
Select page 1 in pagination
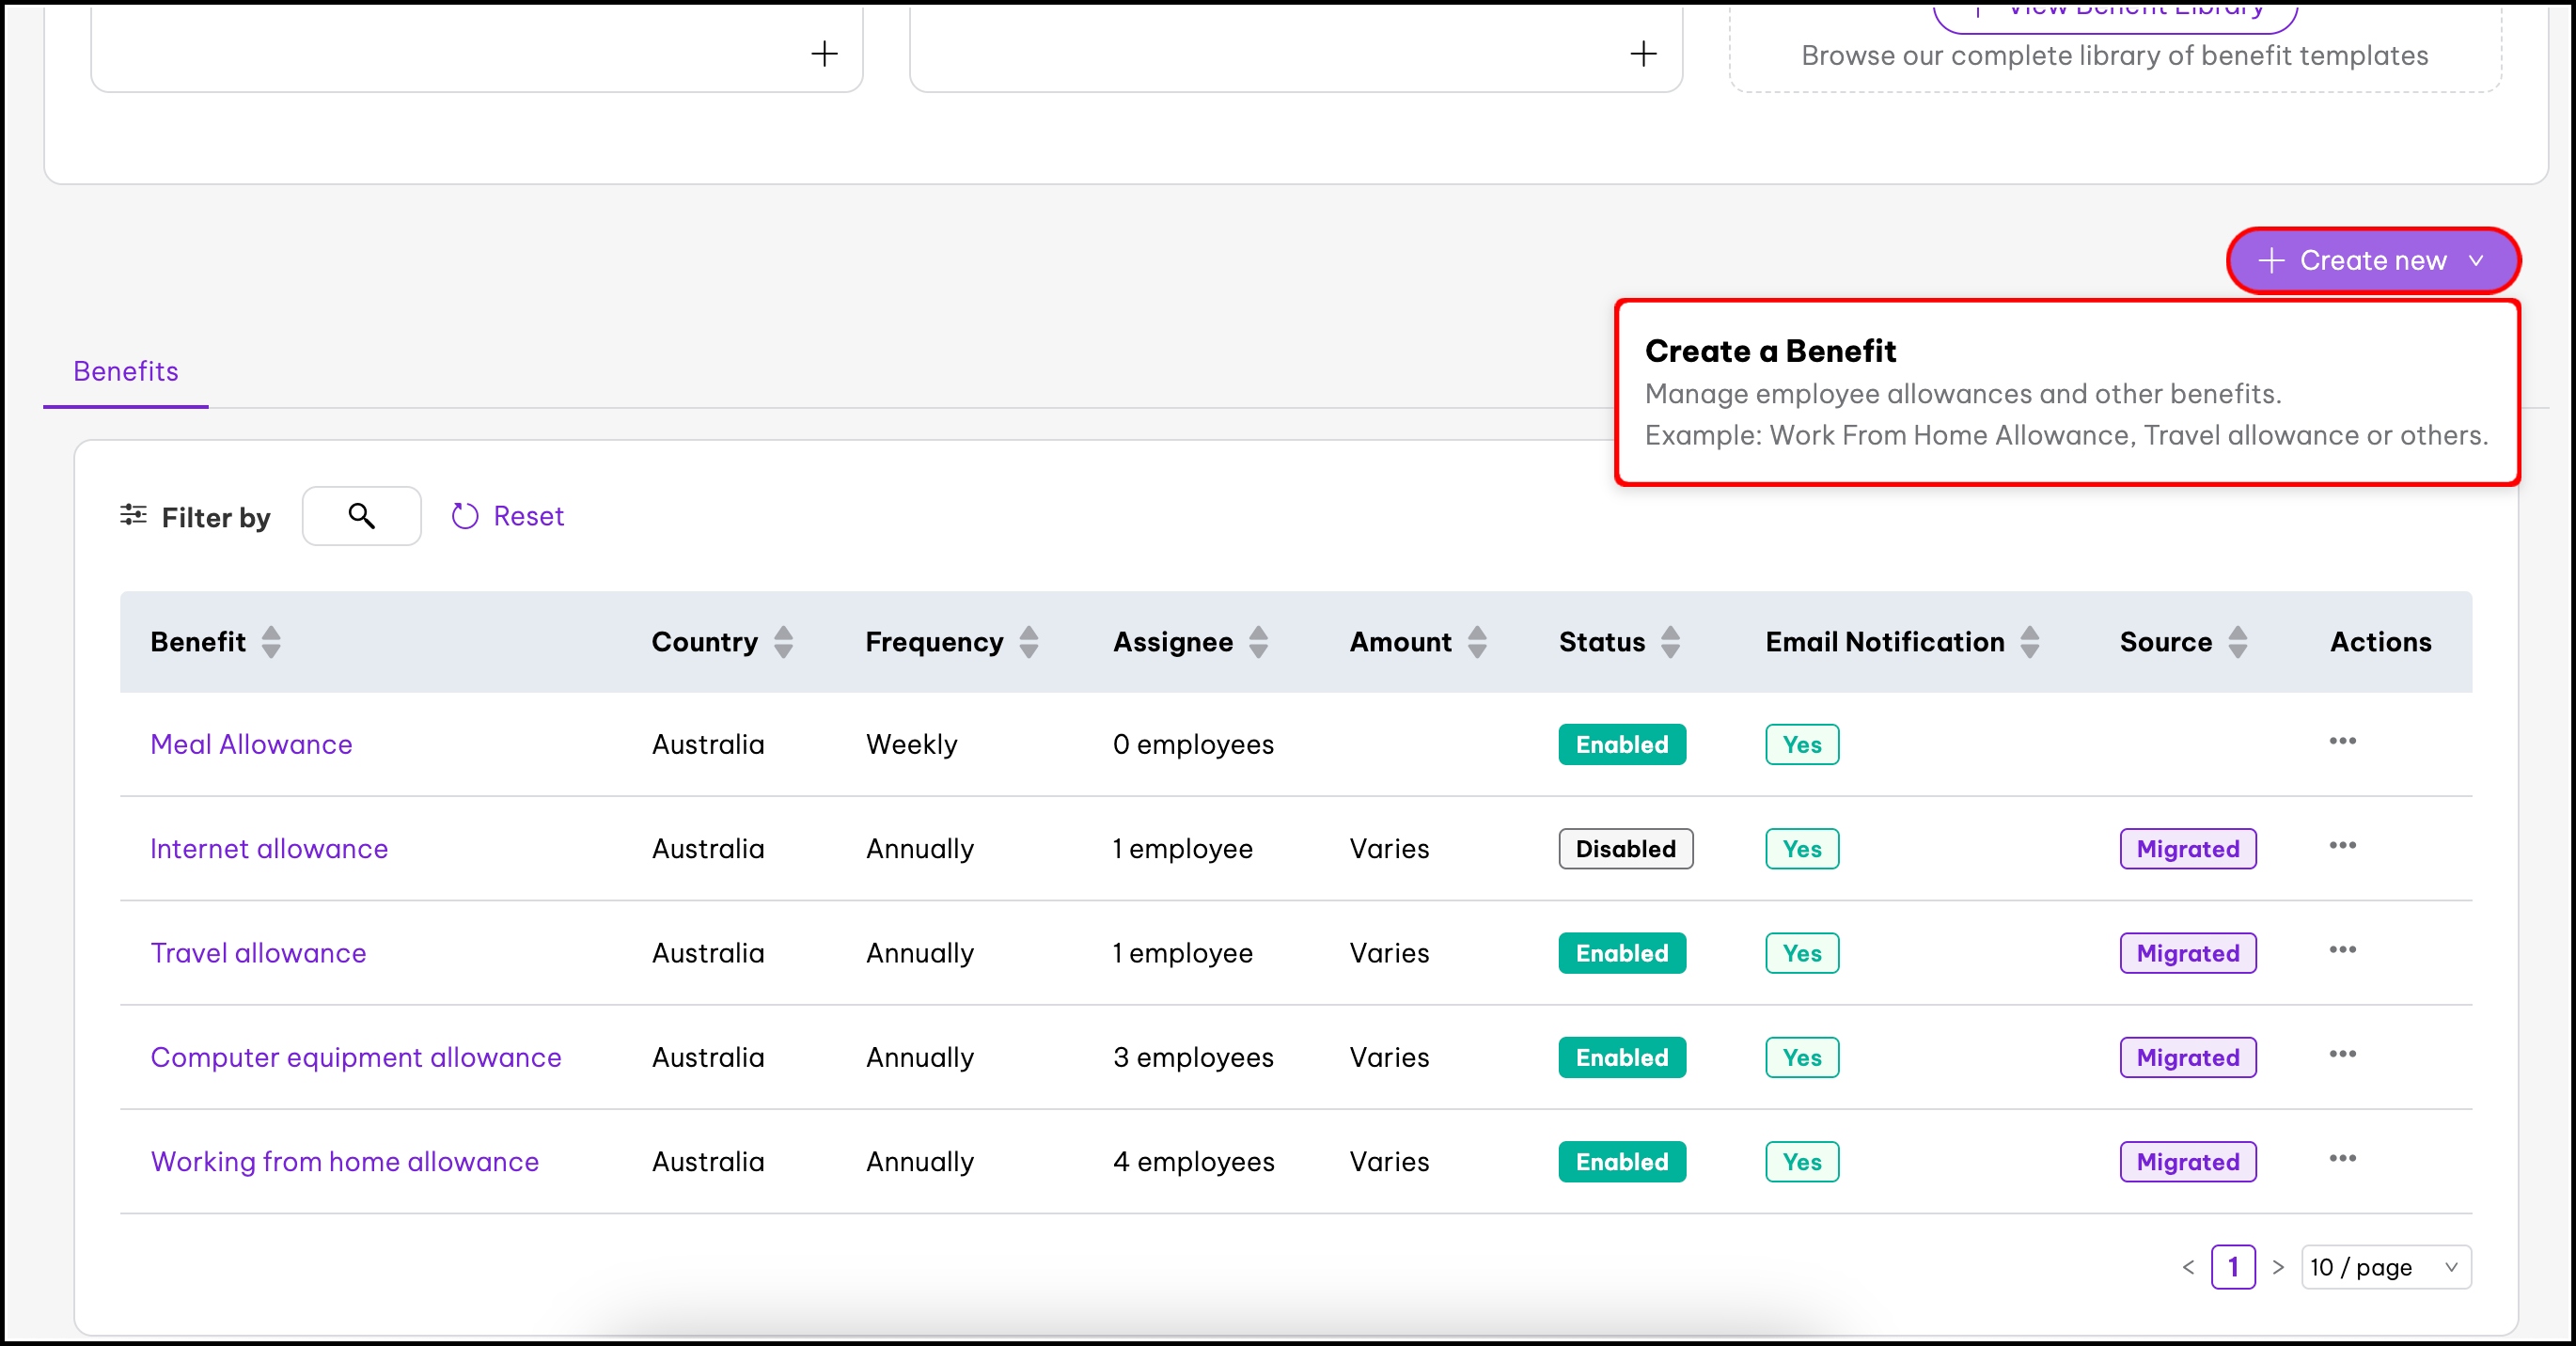[x=2234, y=1266]
